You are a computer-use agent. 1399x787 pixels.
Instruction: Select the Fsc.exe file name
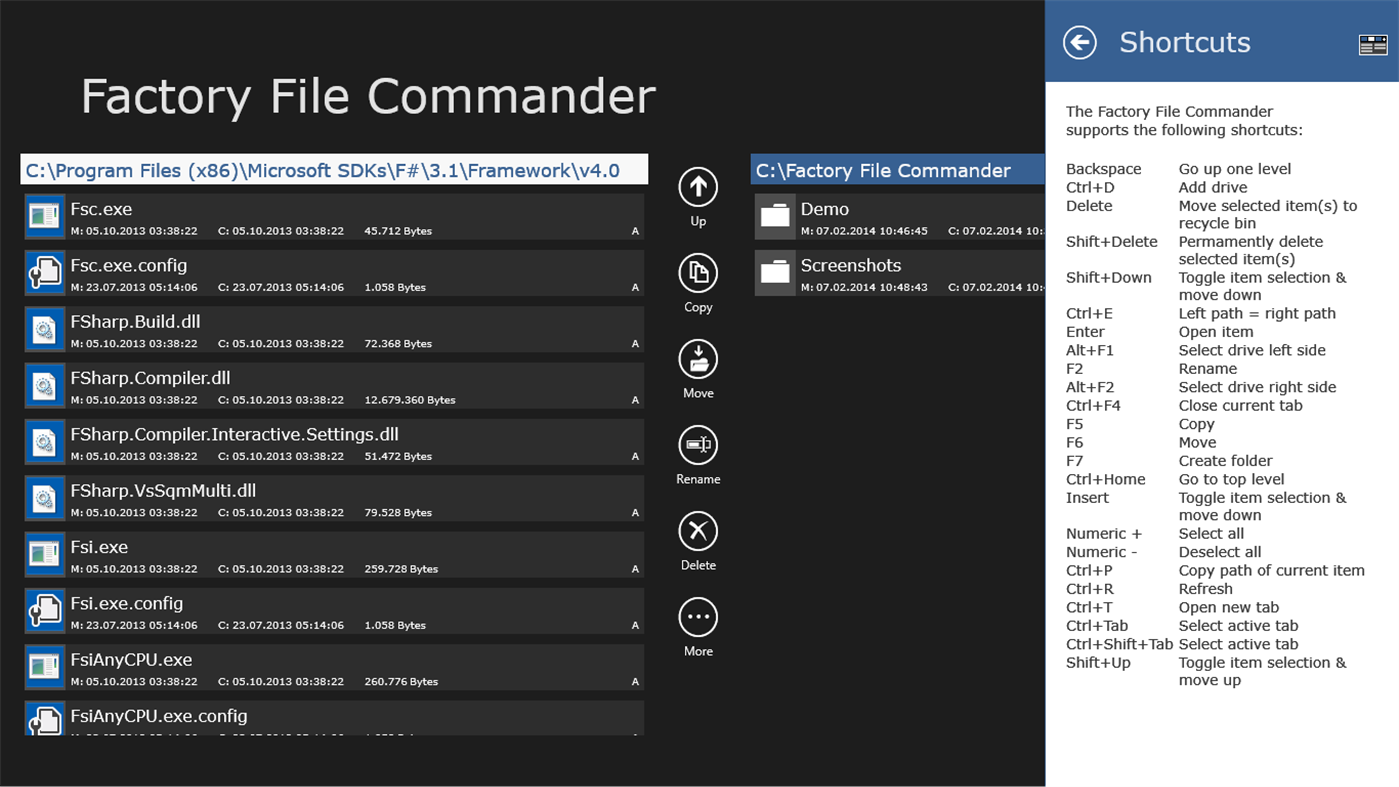coord(101,209)
